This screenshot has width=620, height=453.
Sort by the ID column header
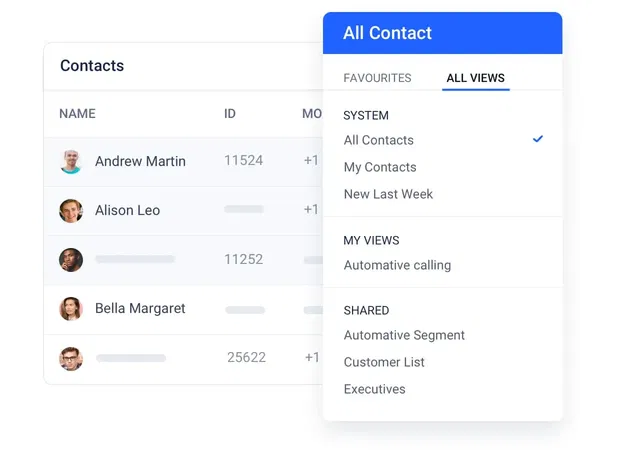pos(230,114)
